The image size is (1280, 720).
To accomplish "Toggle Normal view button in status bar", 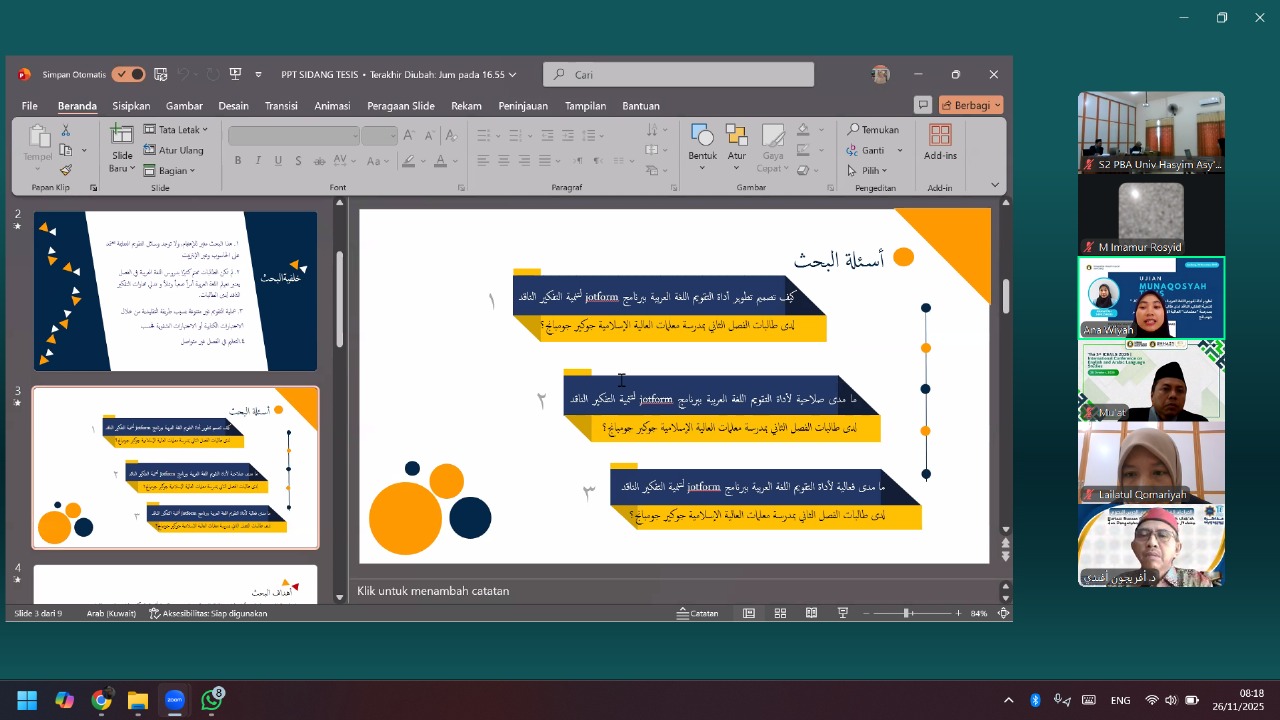I will 748,613.
